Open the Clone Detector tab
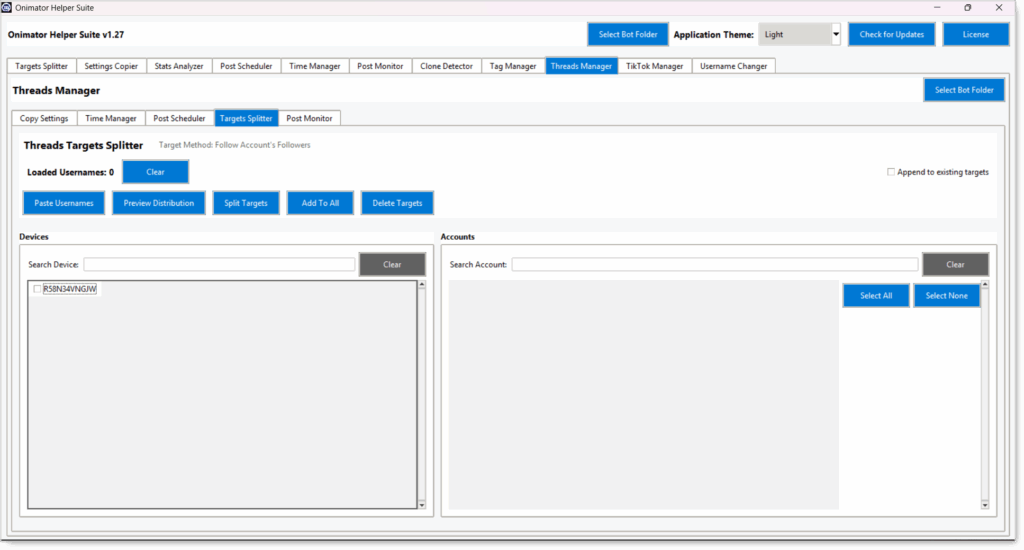The width and height of the screenshot is (1024, 550). [x=446, y=66]
